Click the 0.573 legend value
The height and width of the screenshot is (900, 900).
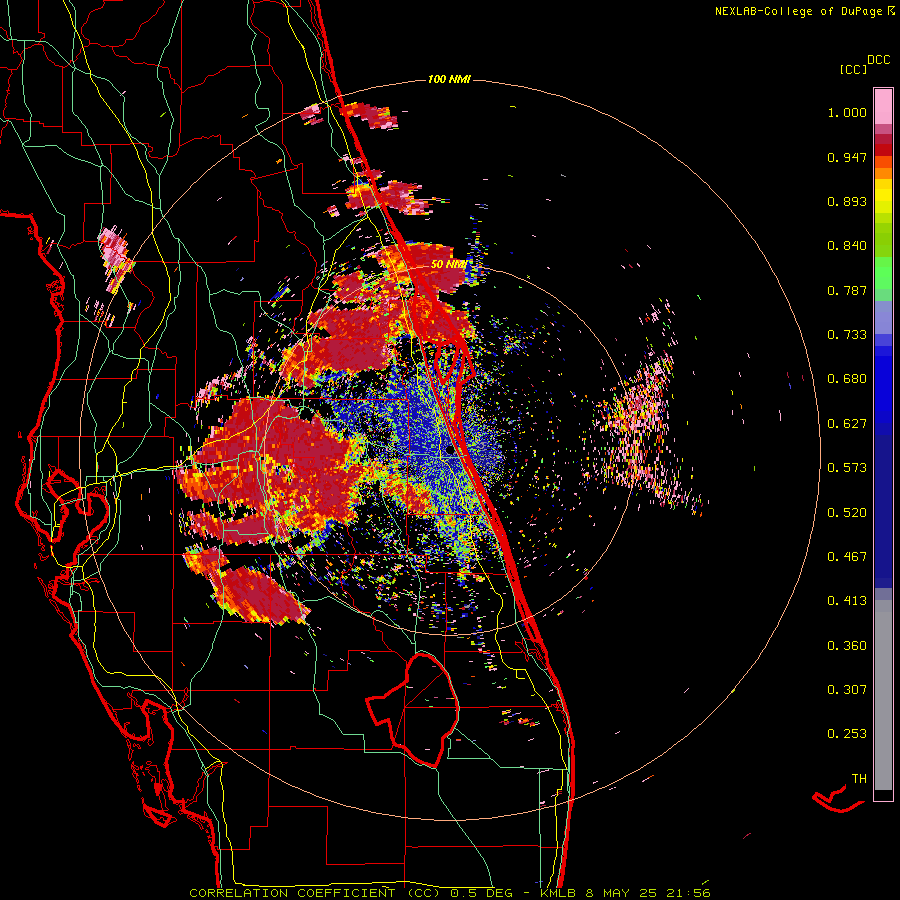[x=847, y=468]
